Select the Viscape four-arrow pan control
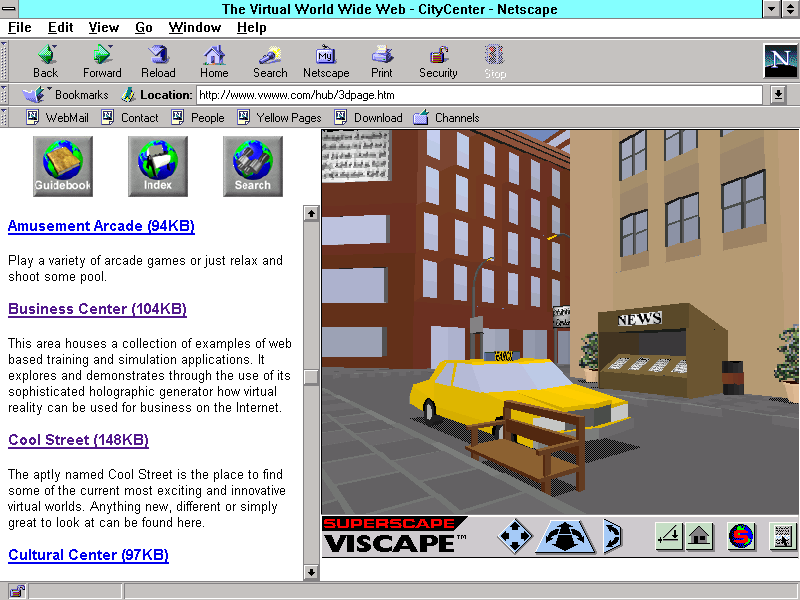The height and width of the screenshot is (600, 800). (514, 536)
